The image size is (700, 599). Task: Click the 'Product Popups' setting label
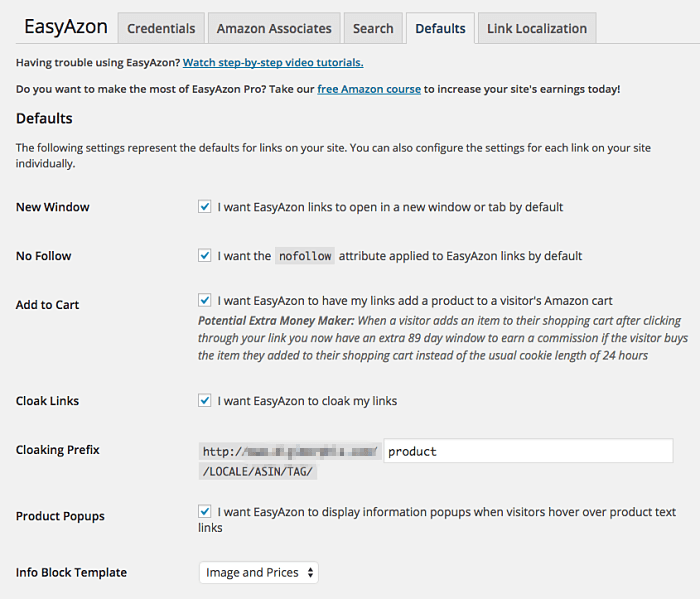pos(60,516)
